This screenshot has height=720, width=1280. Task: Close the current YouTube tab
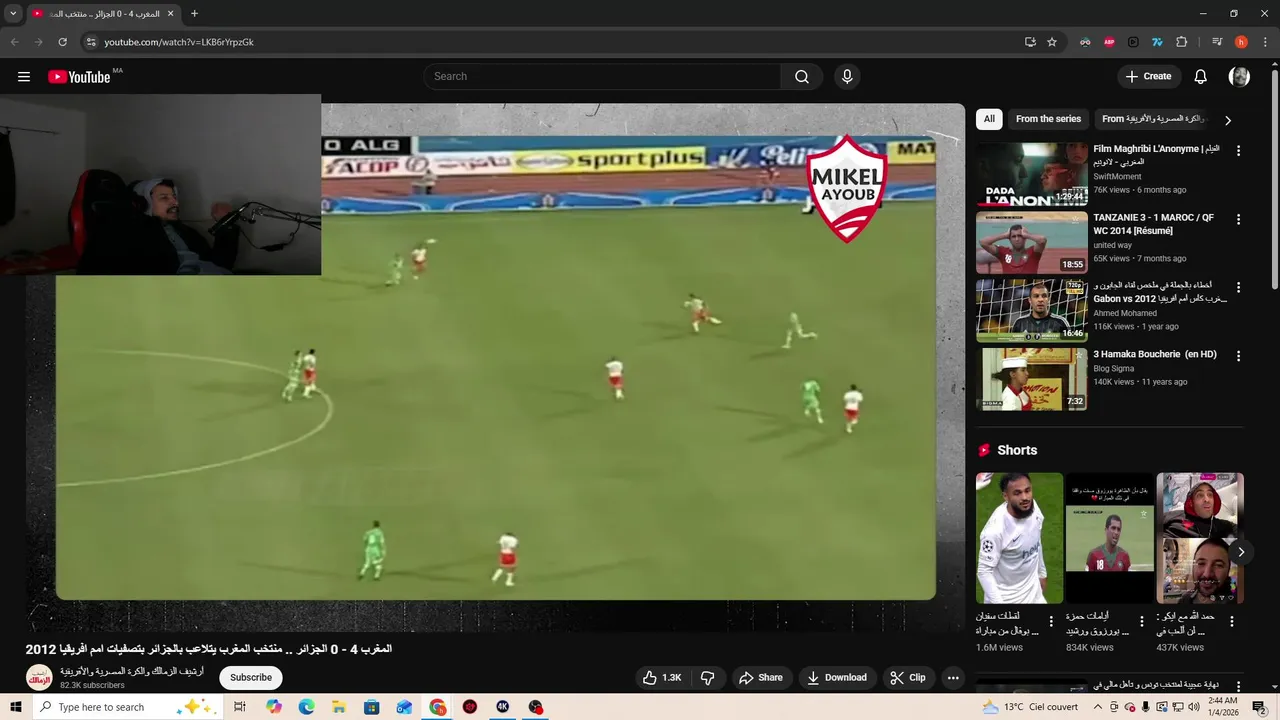(170, 14)
